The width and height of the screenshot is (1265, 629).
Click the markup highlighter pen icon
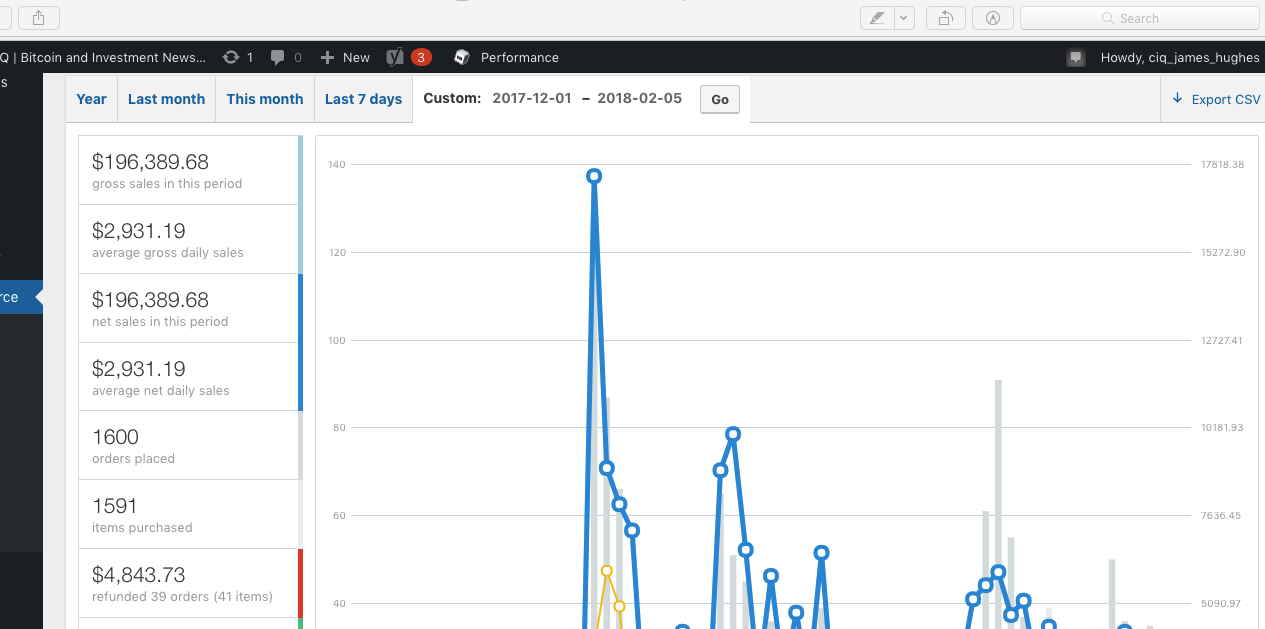tap(876, 18)
